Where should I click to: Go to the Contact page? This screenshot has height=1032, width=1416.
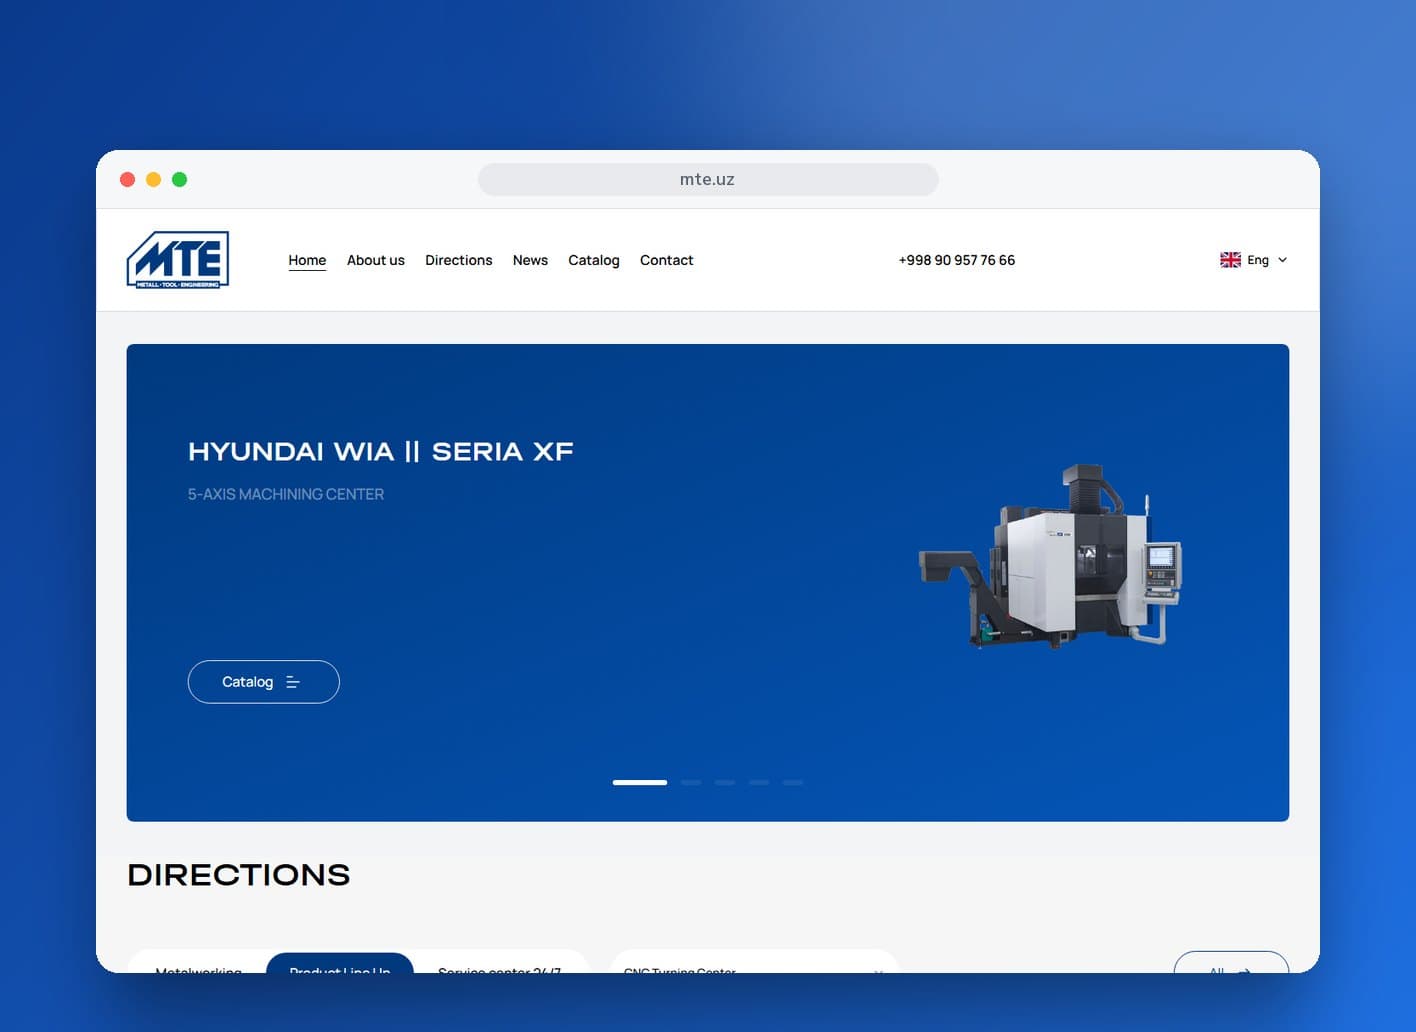667,260
